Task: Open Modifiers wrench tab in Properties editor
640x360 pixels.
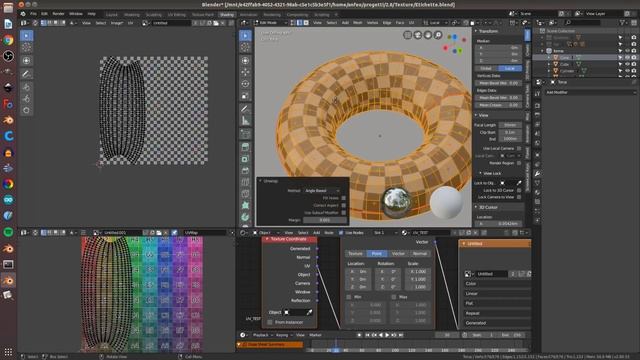Action: (x=538, y=174)
